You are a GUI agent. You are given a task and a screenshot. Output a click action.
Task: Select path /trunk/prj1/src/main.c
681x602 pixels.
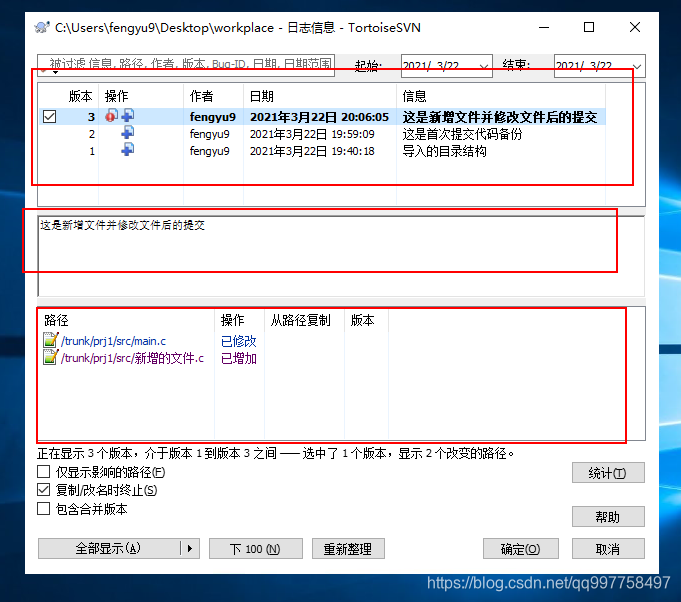click(x=113, y=341)
